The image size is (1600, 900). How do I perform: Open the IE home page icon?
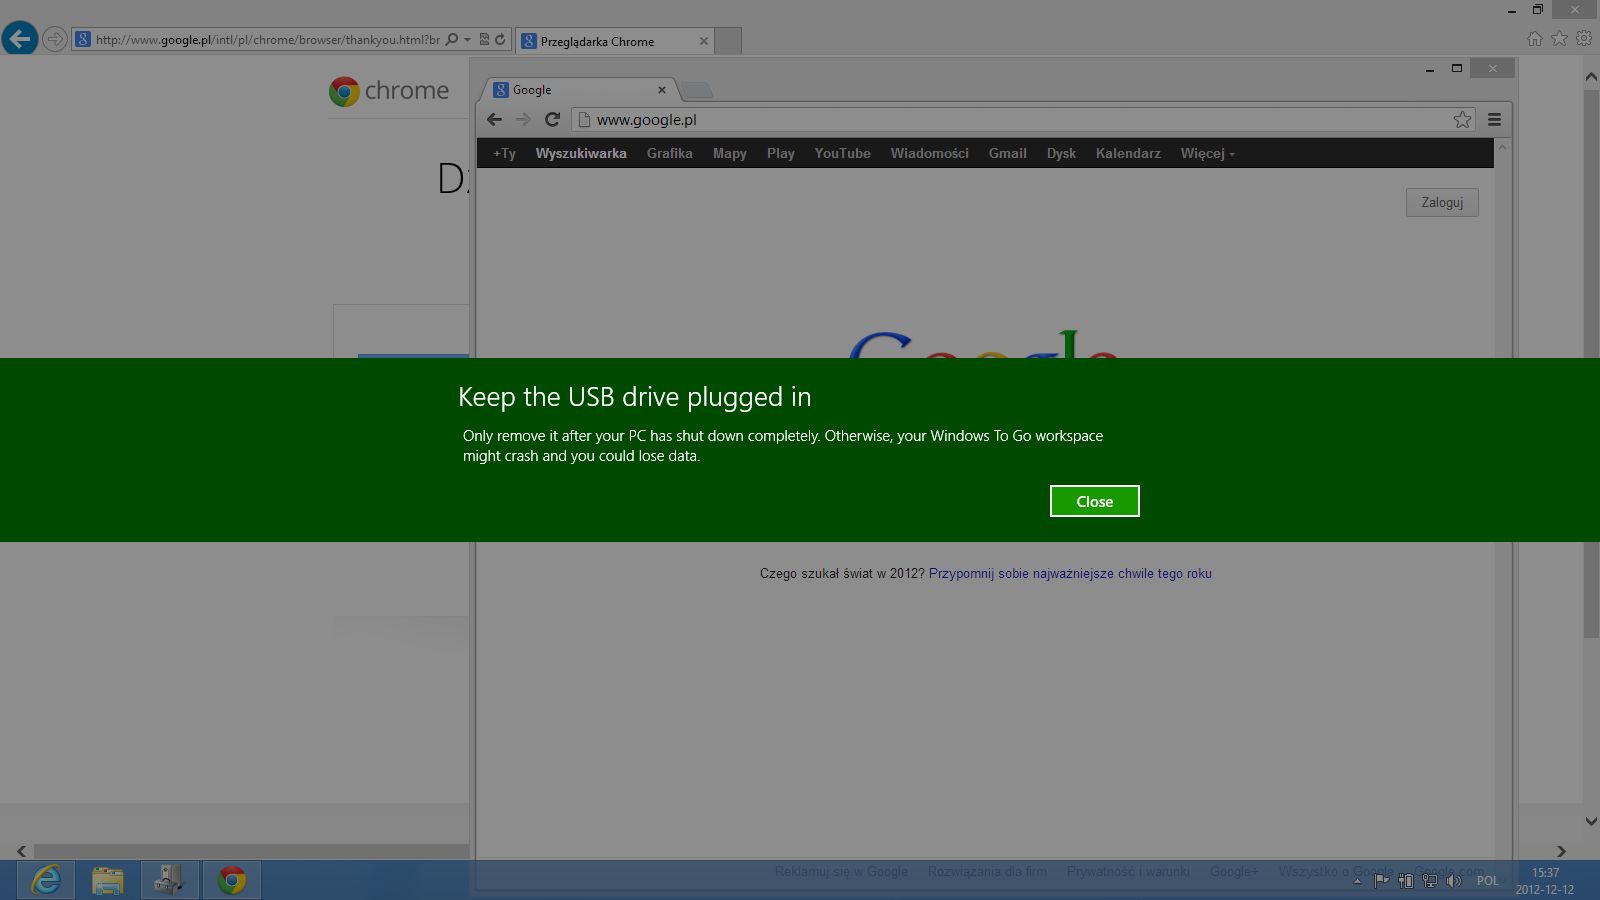click(1535, 38)
